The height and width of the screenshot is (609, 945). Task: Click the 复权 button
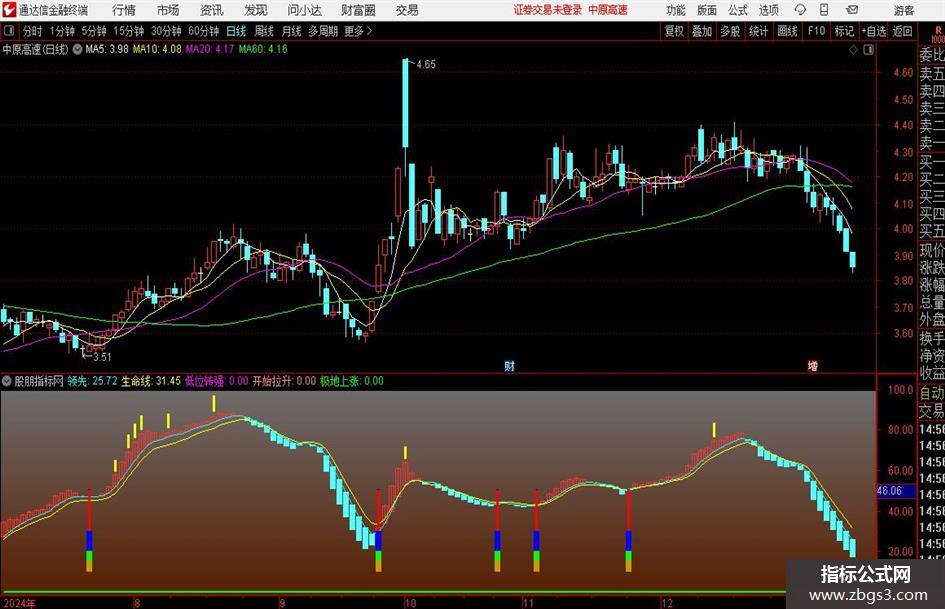[x=674, y=31]
